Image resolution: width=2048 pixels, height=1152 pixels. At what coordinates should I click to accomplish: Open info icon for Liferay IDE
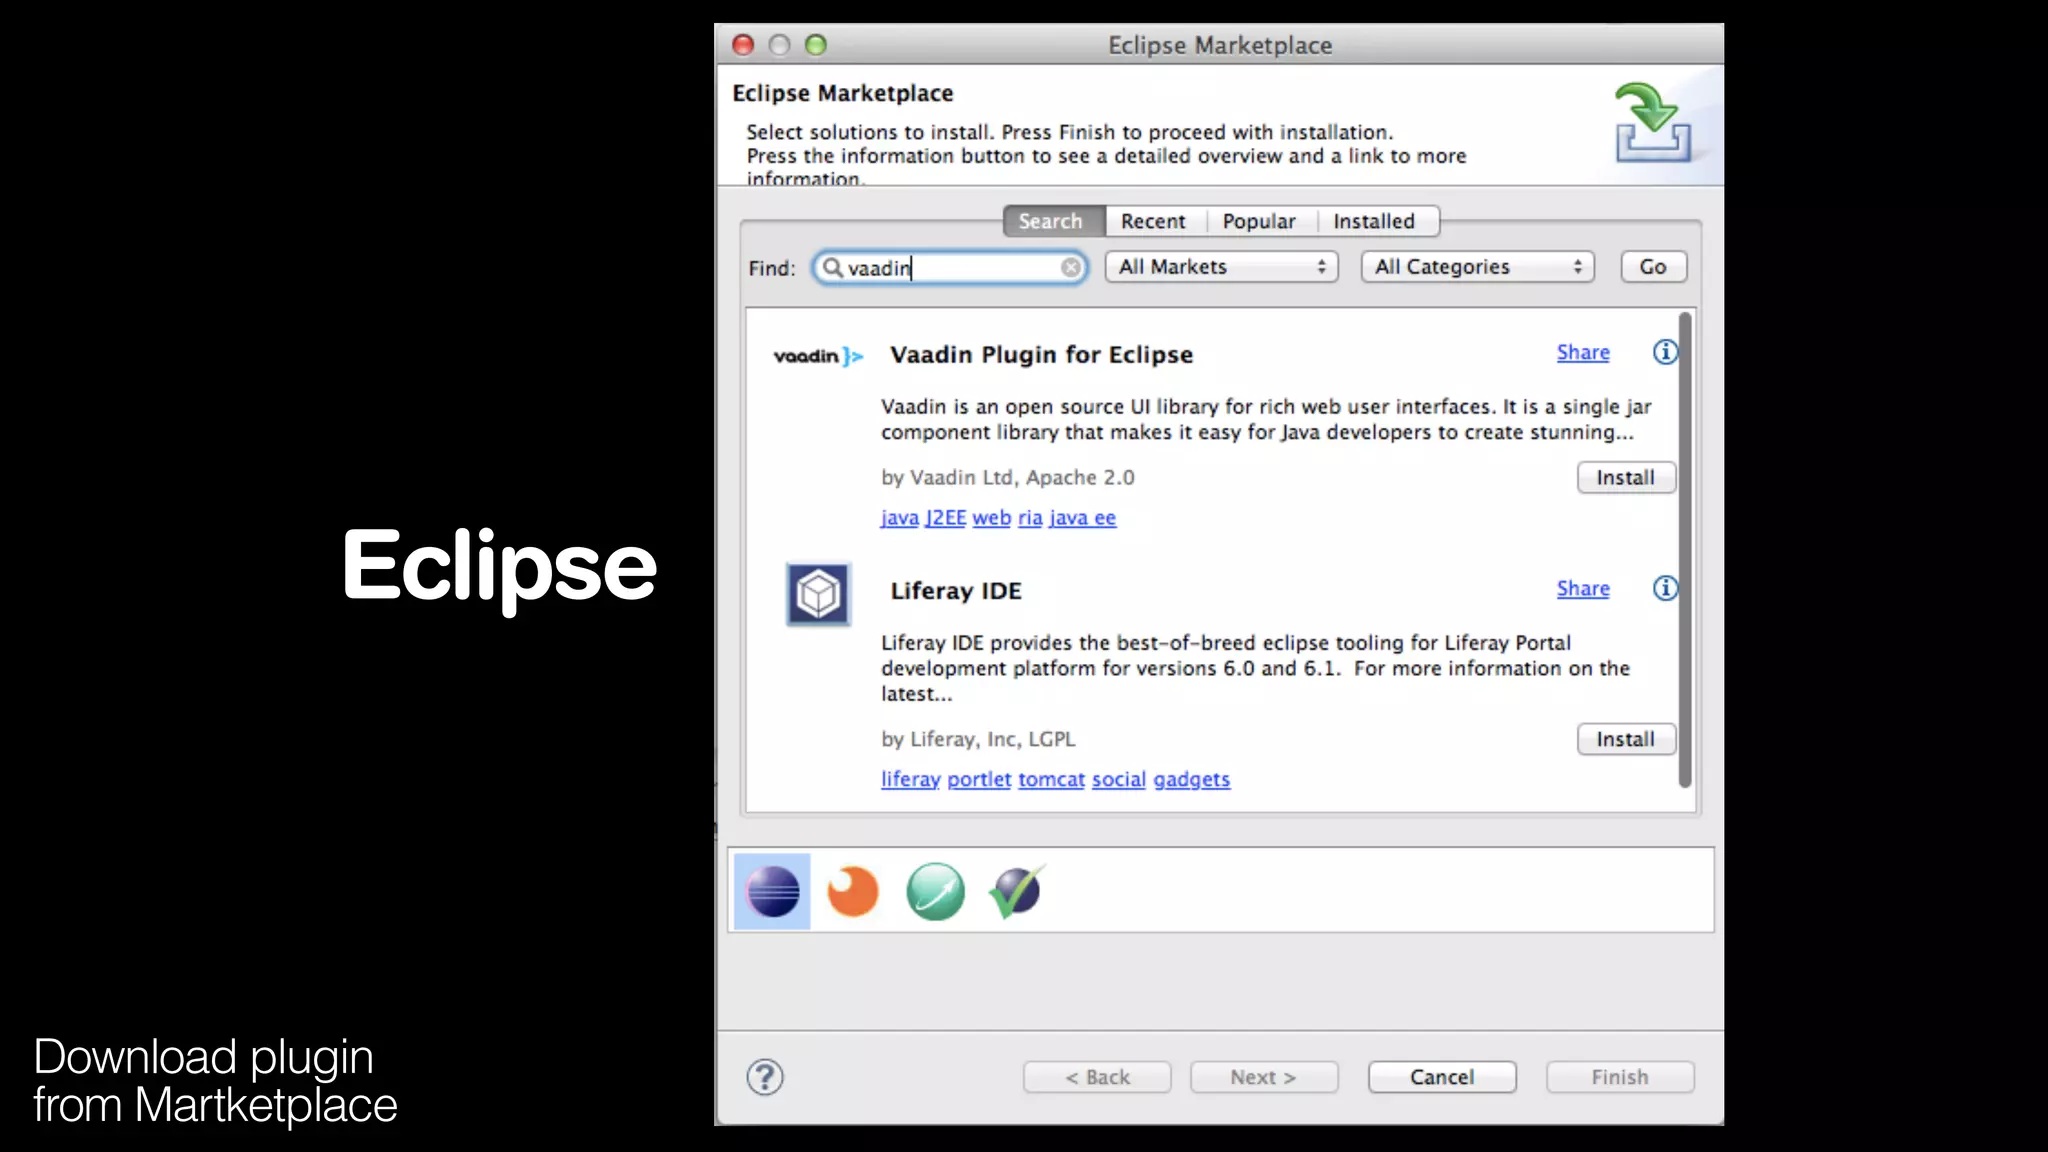click(x=1664, y=588)
